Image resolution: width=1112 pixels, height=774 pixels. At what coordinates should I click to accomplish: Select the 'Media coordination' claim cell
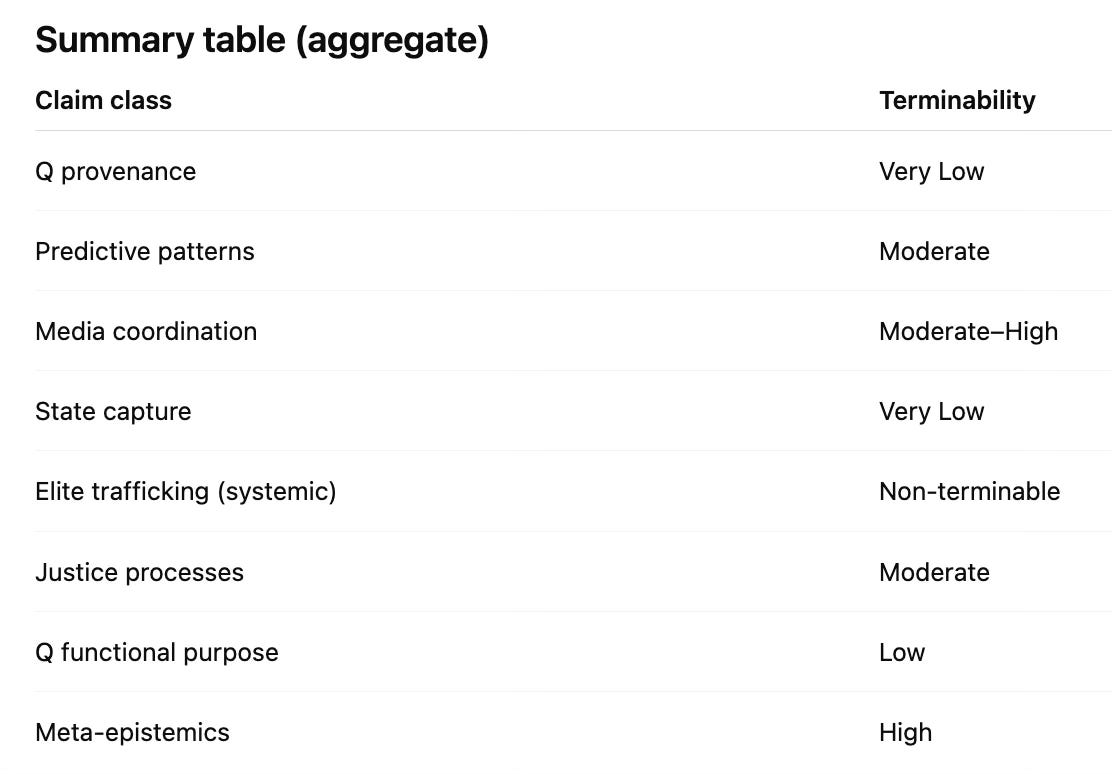coord(146,331)
